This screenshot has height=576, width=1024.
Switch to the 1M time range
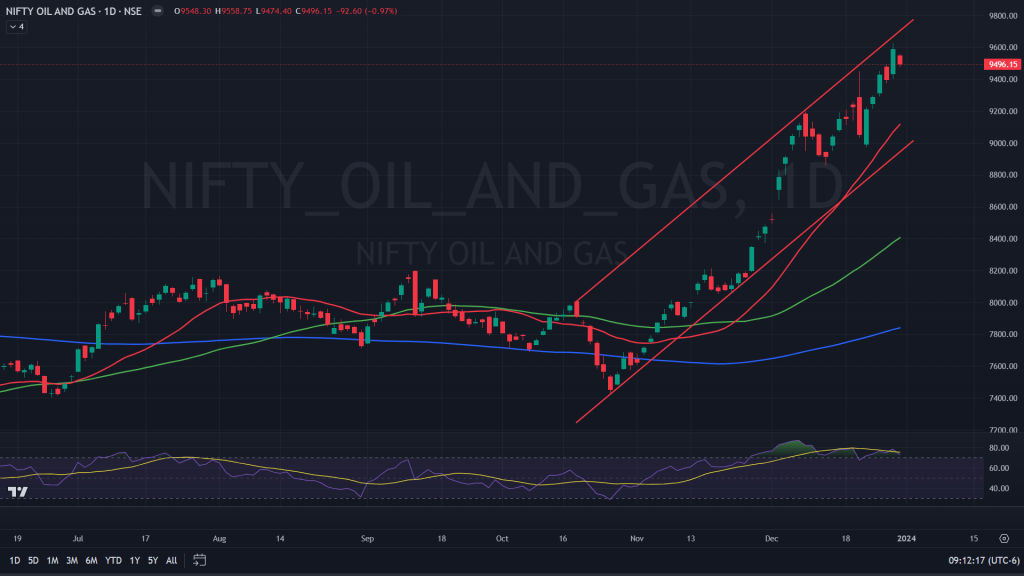[x=52, y=560]
